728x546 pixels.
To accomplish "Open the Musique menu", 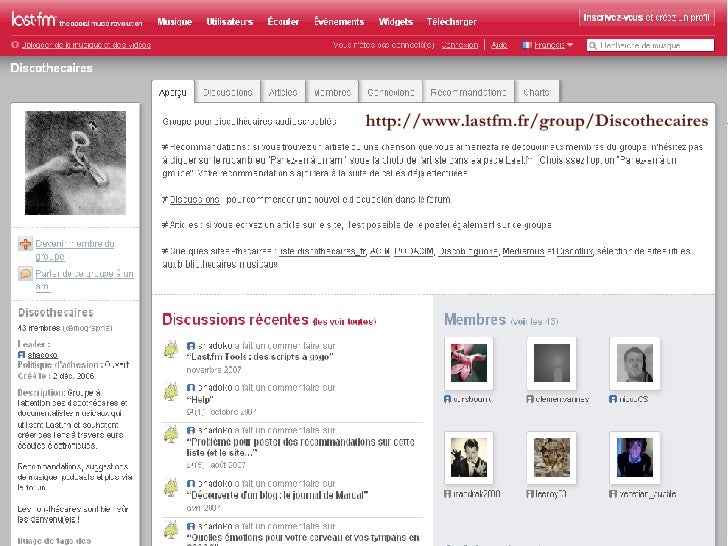I will [x=175, y=22].
